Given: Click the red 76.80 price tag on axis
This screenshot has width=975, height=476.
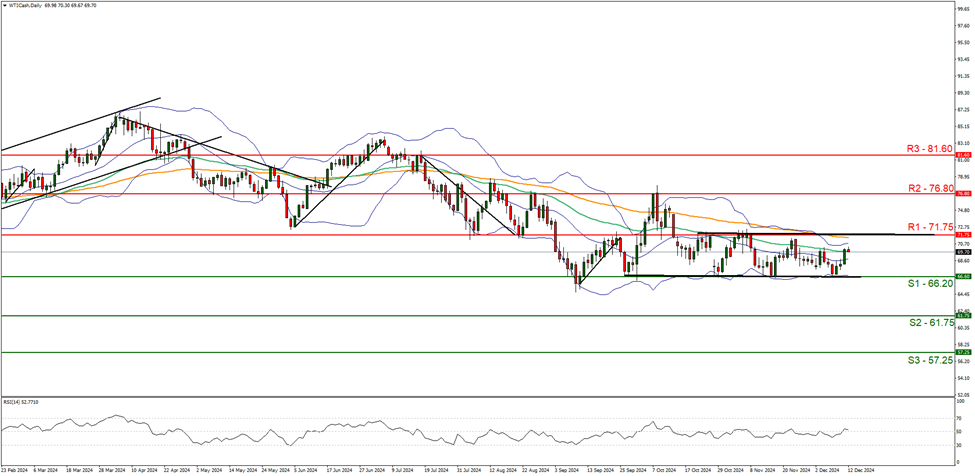Looking at the screenshot, I should pyautogui.click(x=964, y=194).
